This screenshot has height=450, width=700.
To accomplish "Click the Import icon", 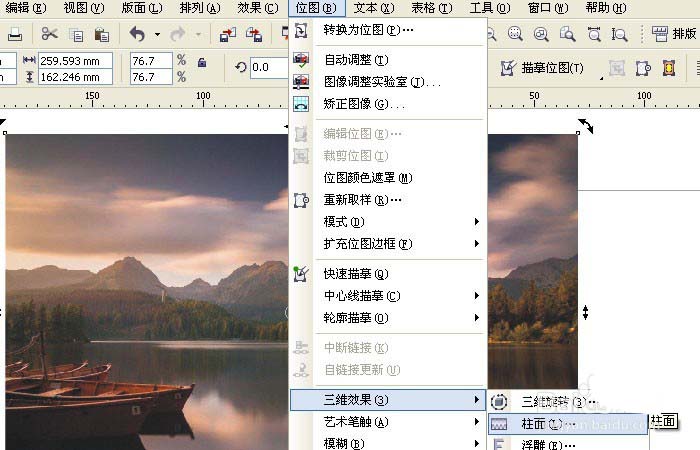I will pos(228,34).
